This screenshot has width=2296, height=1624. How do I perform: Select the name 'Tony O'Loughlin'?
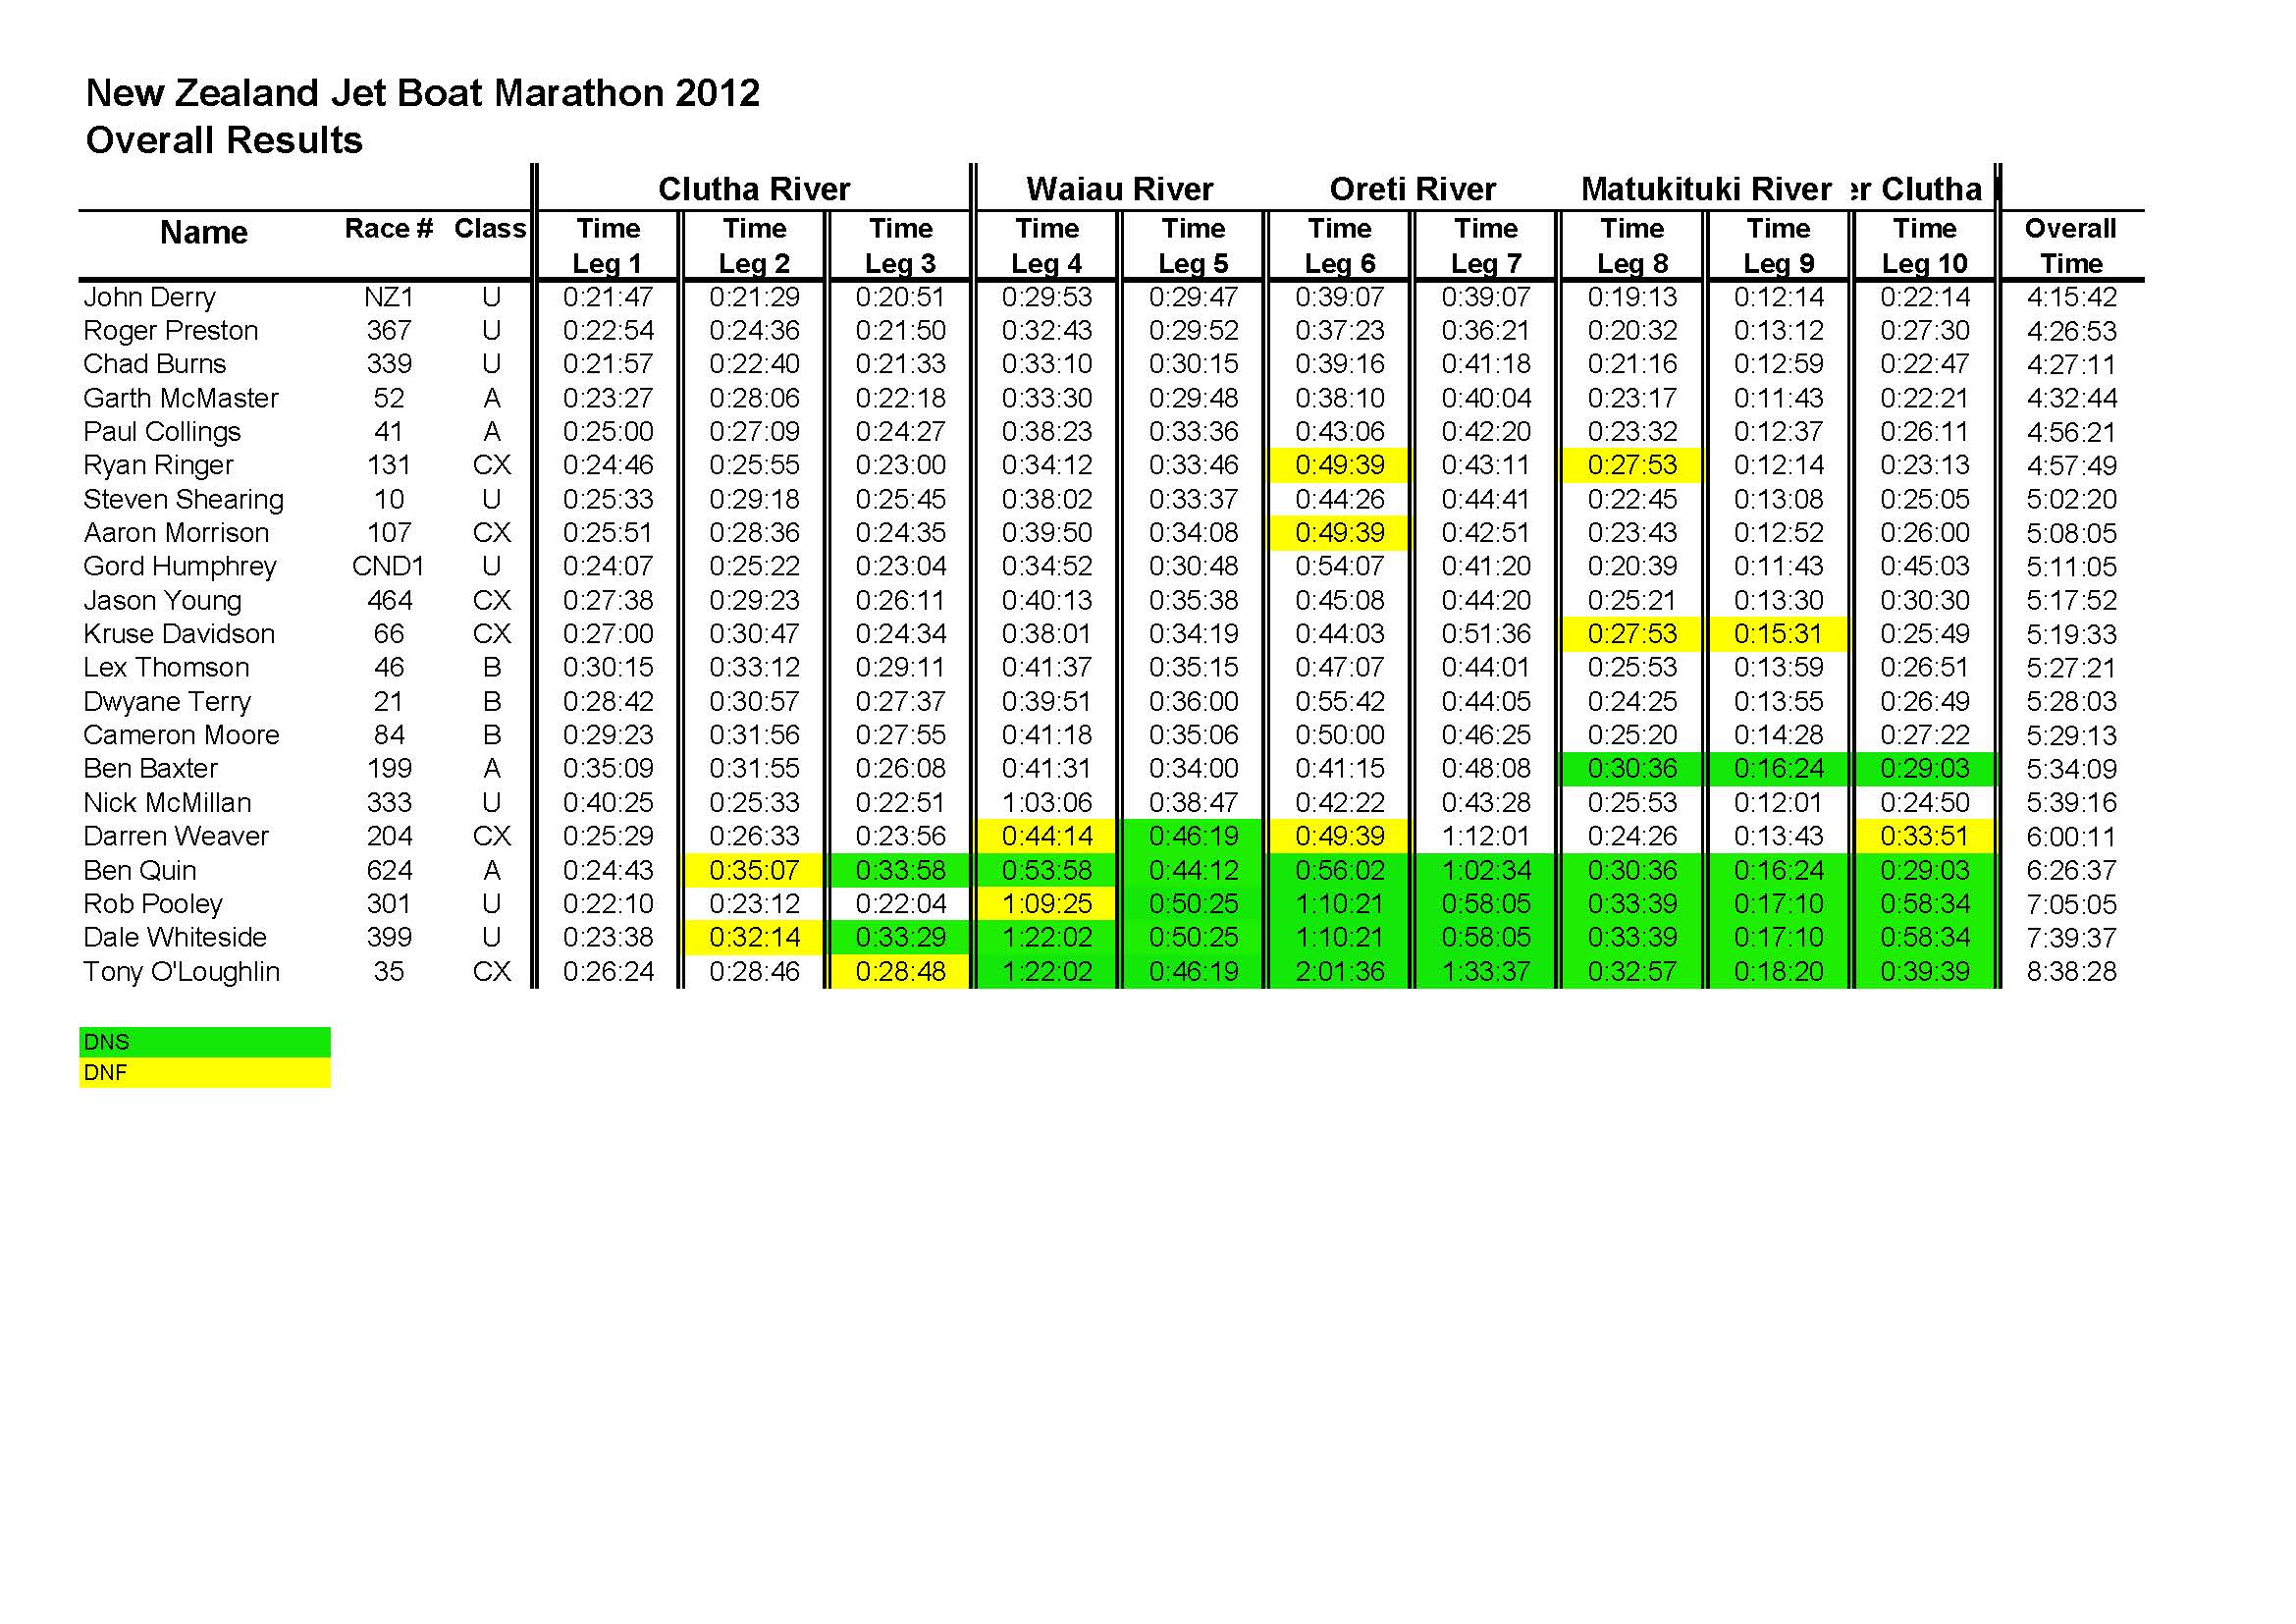[181, 971]
